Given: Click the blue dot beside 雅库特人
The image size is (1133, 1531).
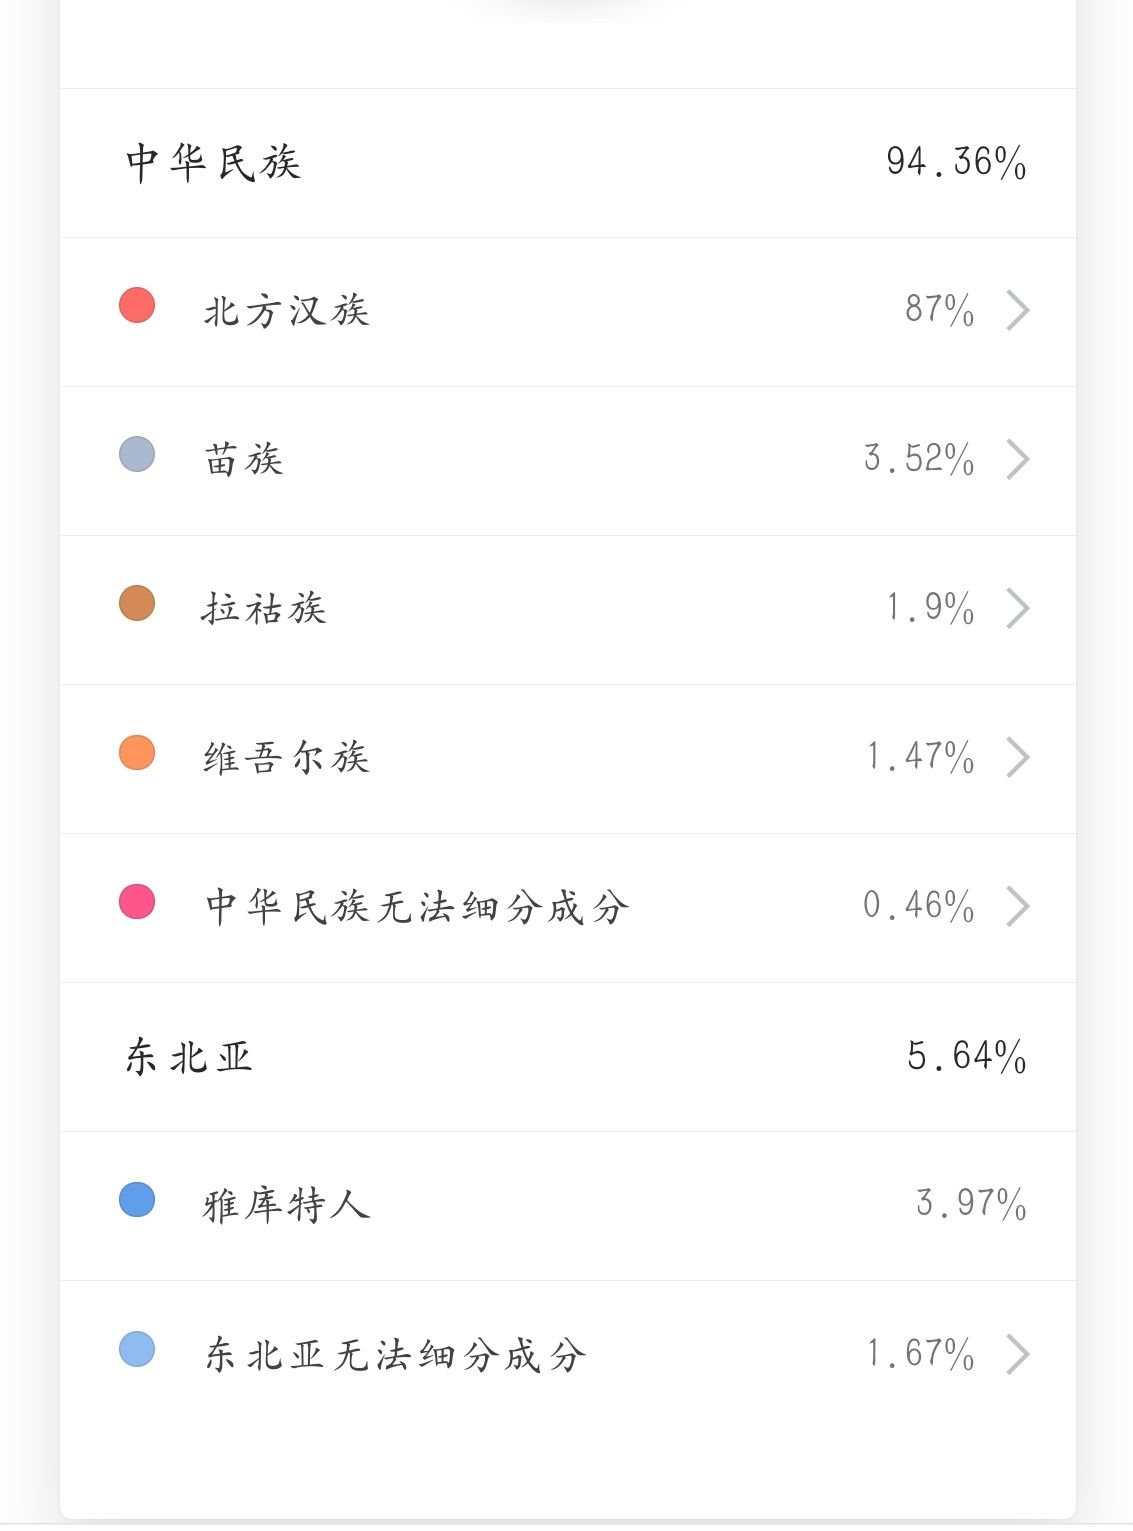Looking at the screenshot, I should [x=137, y=1199].
